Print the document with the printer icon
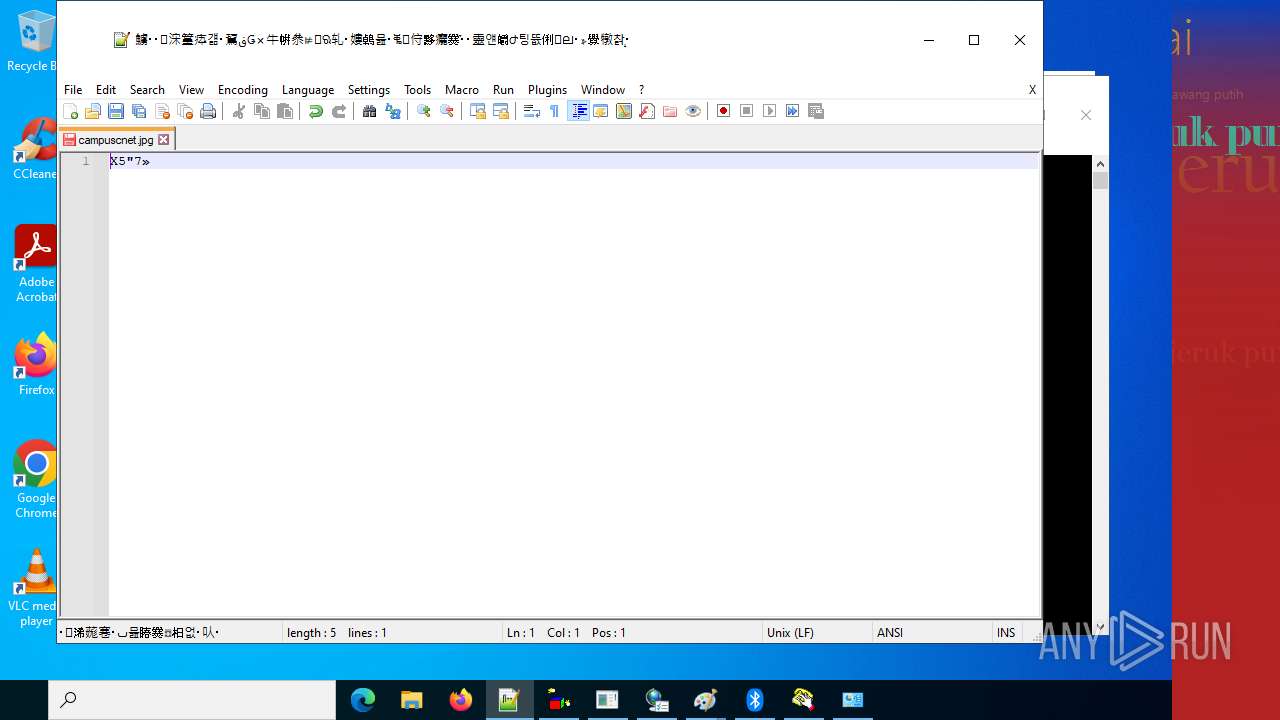The width and height of the screenshot is (1280, 720). 208,111
